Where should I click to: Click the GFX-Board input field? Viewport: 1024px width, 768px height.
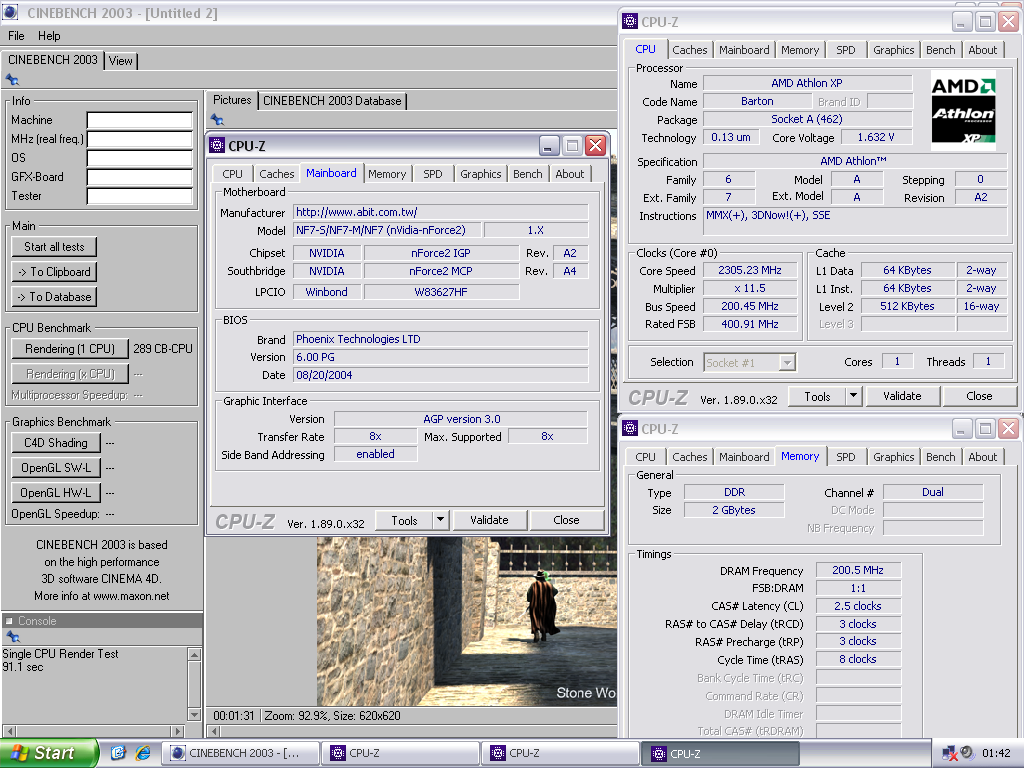click(x=140, y=177)
